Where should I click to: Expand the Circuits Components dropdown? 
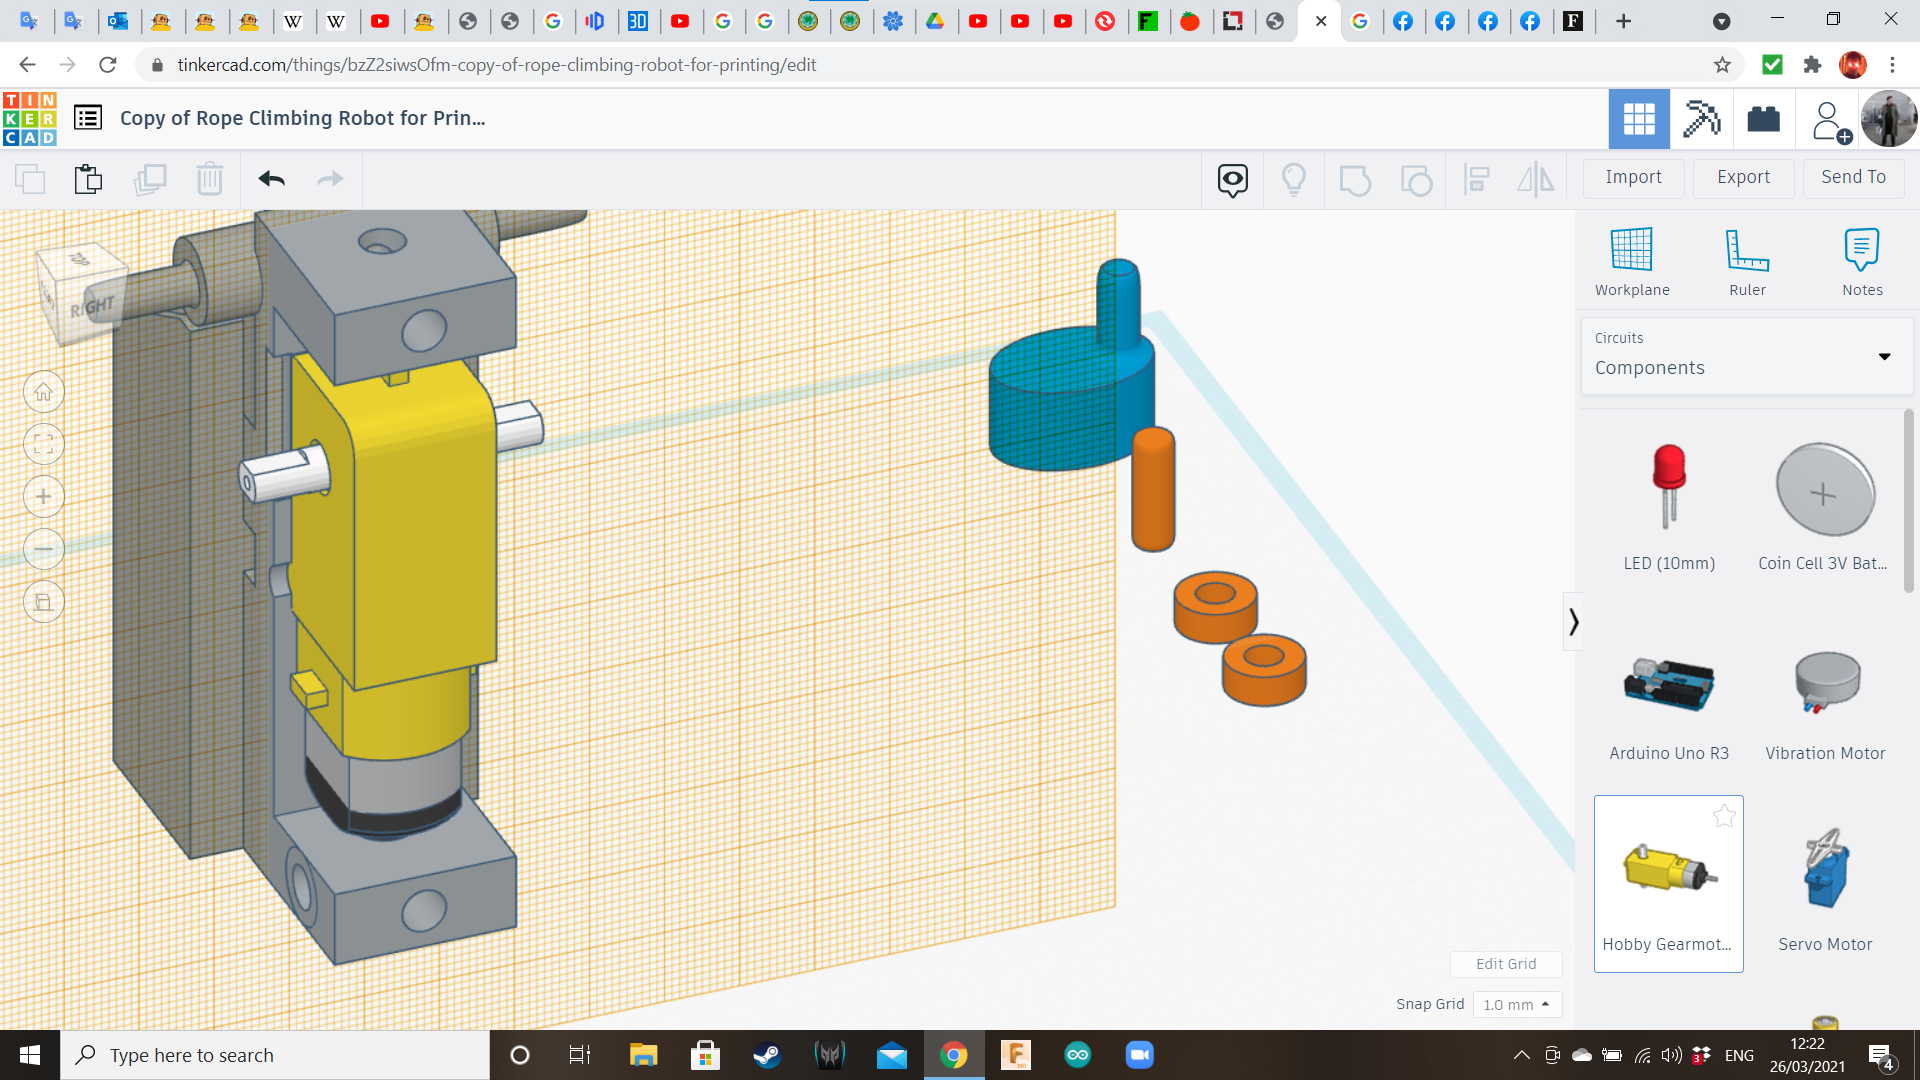[1883, 356]
